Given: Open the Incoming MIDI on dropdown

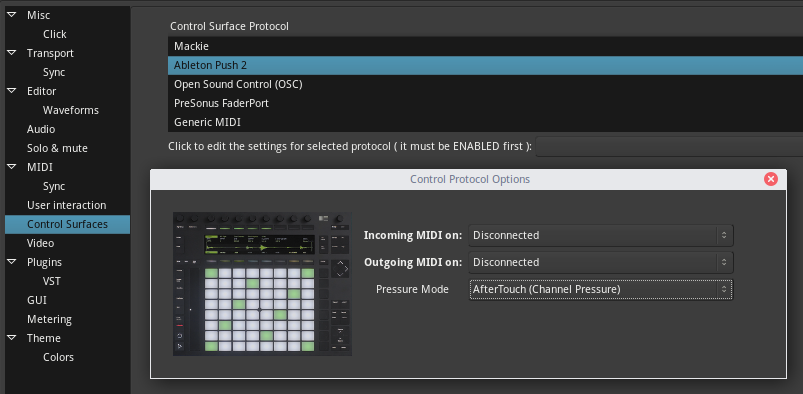Looking at the screenshot, I should point(601,235).
